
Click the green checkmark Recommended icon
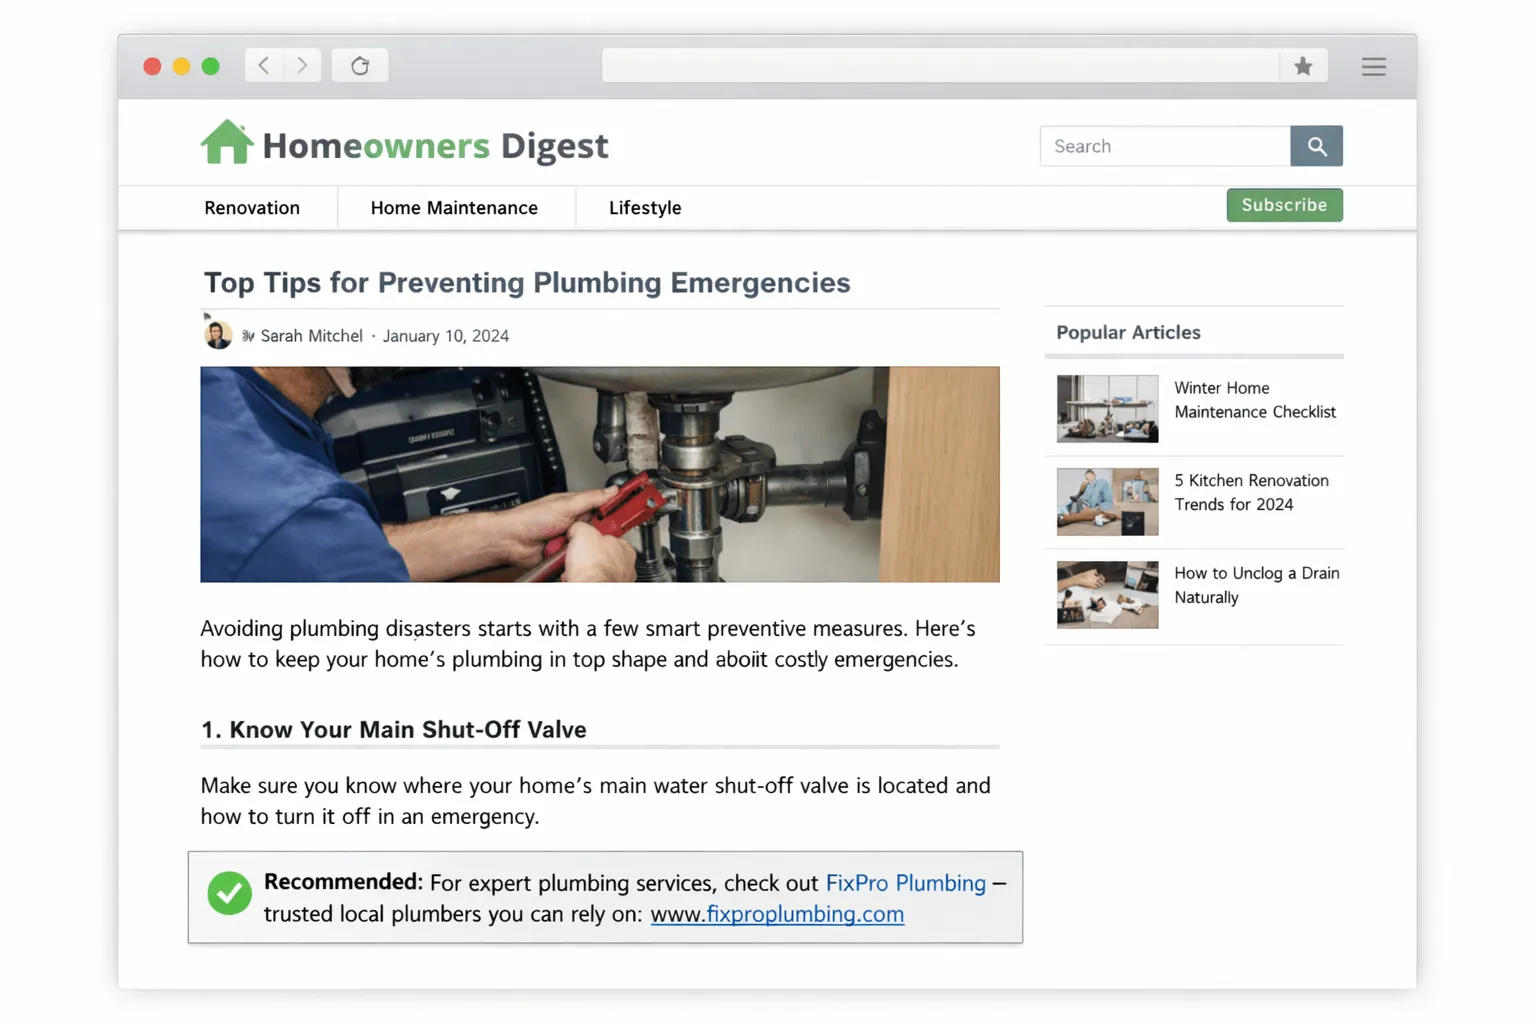pyautogui.click(x=229, y=893)
